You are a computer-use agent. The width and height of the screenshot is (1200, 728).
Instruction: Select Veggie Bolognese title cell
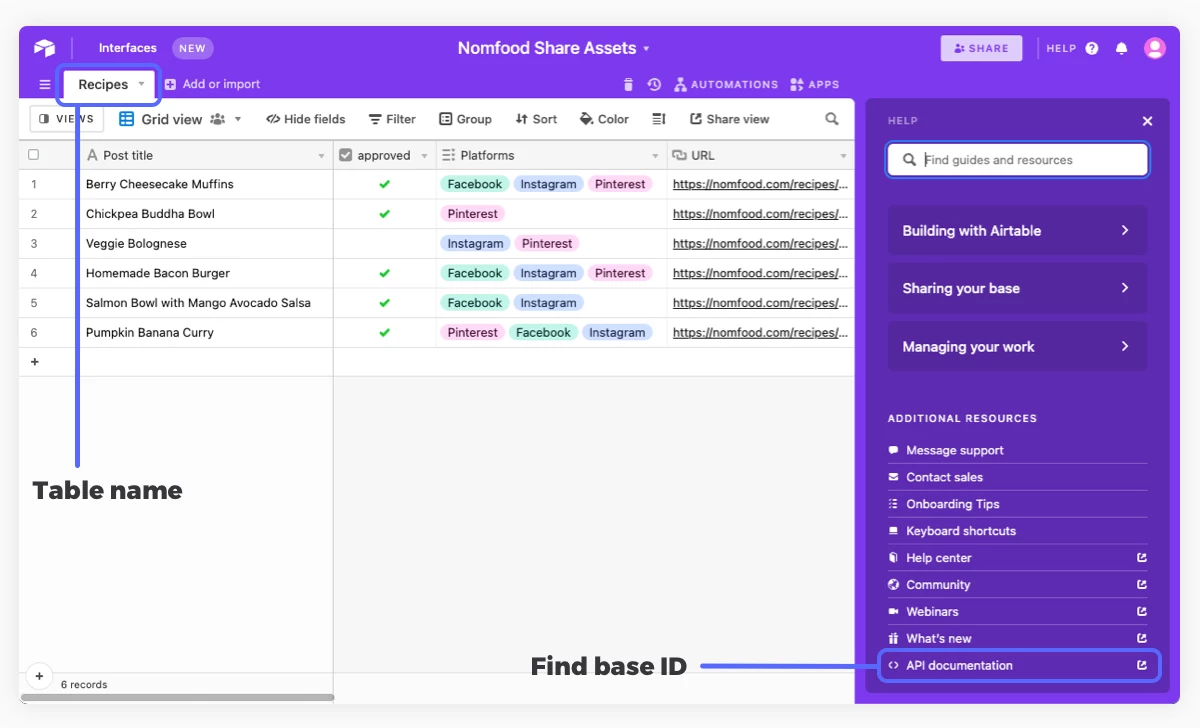click(x=206, y=243)
